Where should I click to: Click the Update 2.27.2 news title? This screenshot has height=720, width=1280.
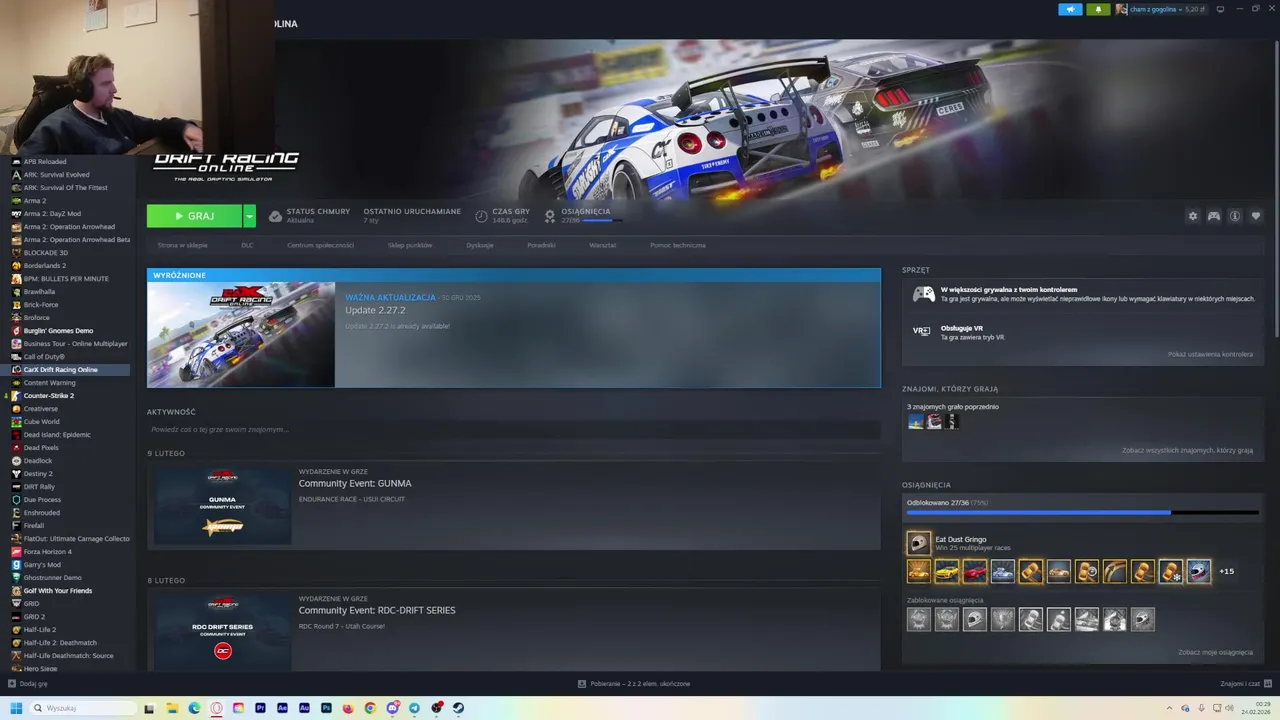point(375,311)
